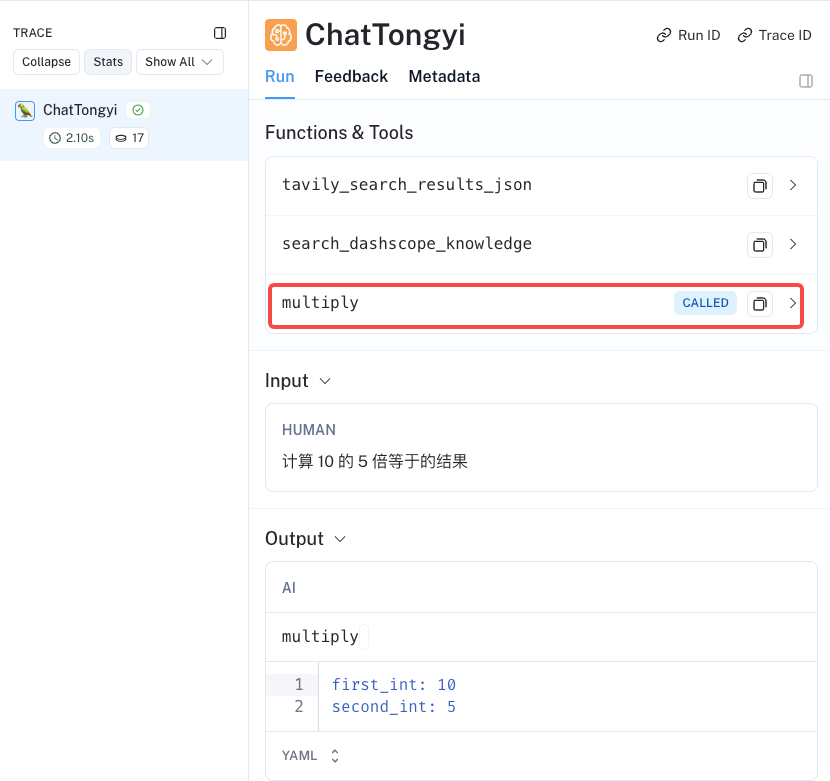Viewport: 830px width, 781px height.
Task: Click the orange ChatTongyi brain icon
Action: (281, 35)
